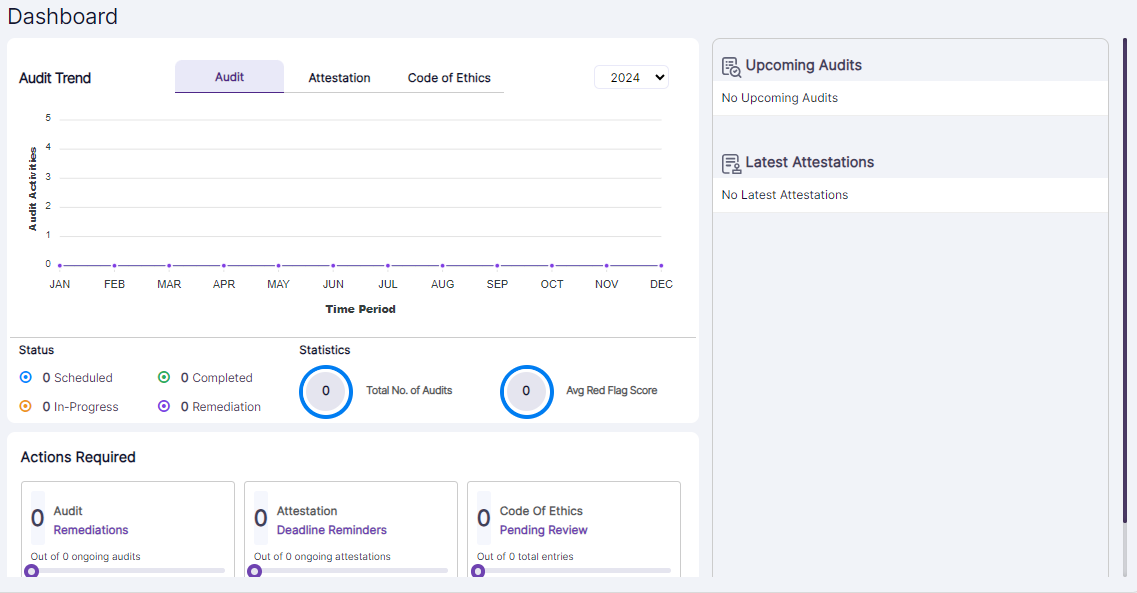The width and height of the screenshot is (1137, 593).
Task: Select the Remediation status indicator icon
Action: (163, 406)
